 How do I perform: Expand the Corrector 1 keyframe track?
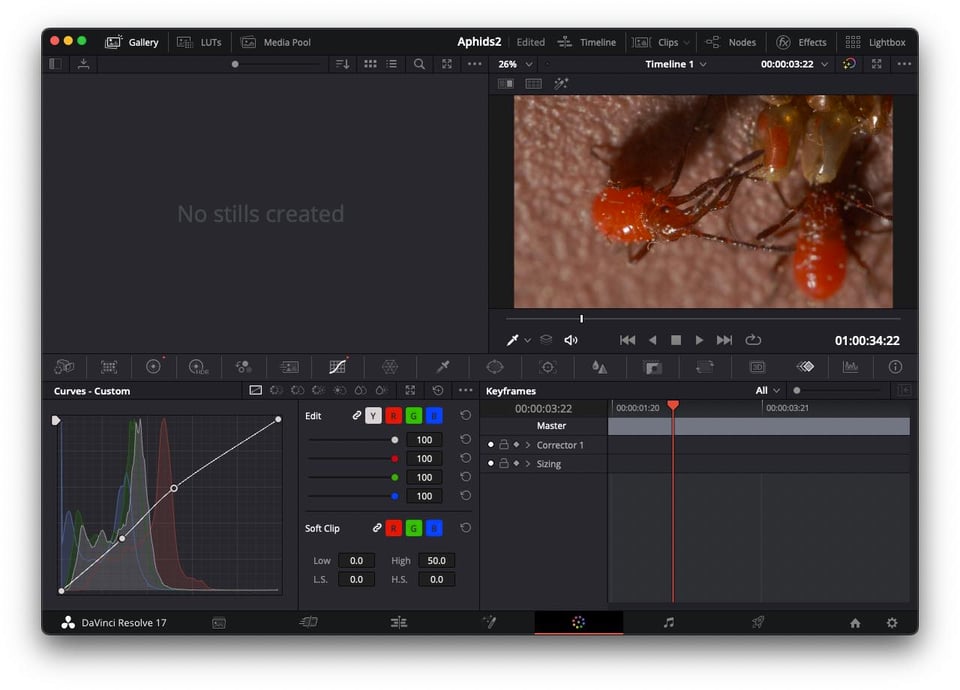pyautogui.click(x=528, y=445)
